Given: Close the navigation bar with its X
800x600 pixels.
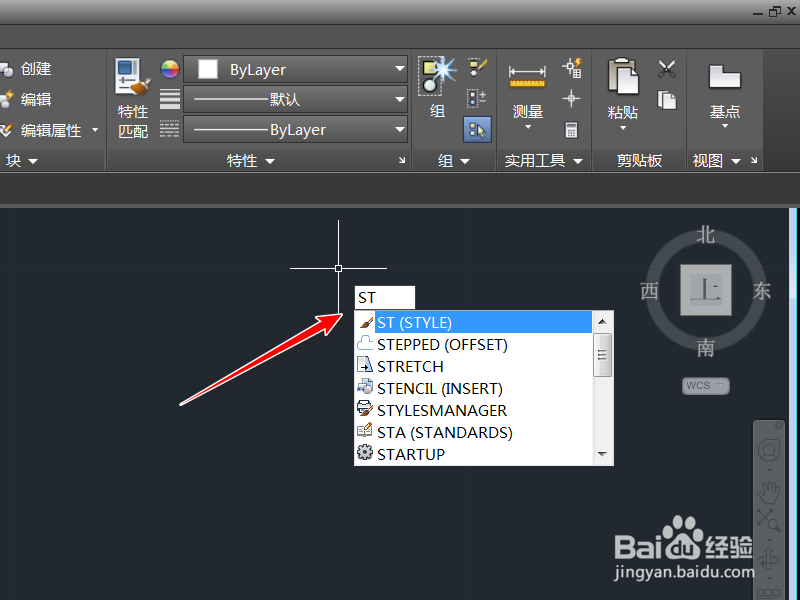Looking at the screenshot, I should tap(779, 425).
